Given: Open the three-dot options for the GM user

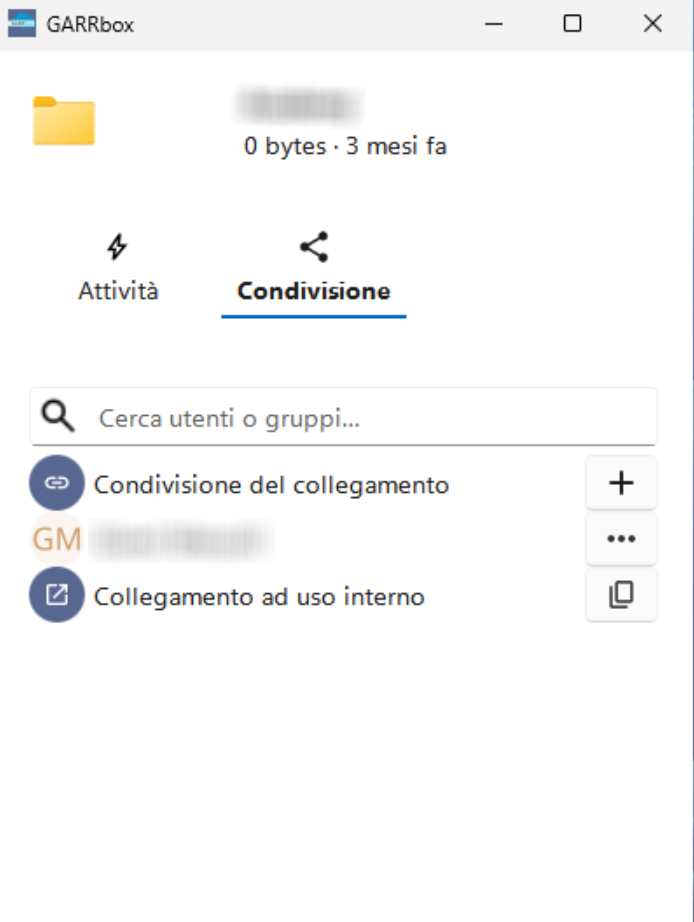Looking at the screenshot, I should tap(620, 538).
